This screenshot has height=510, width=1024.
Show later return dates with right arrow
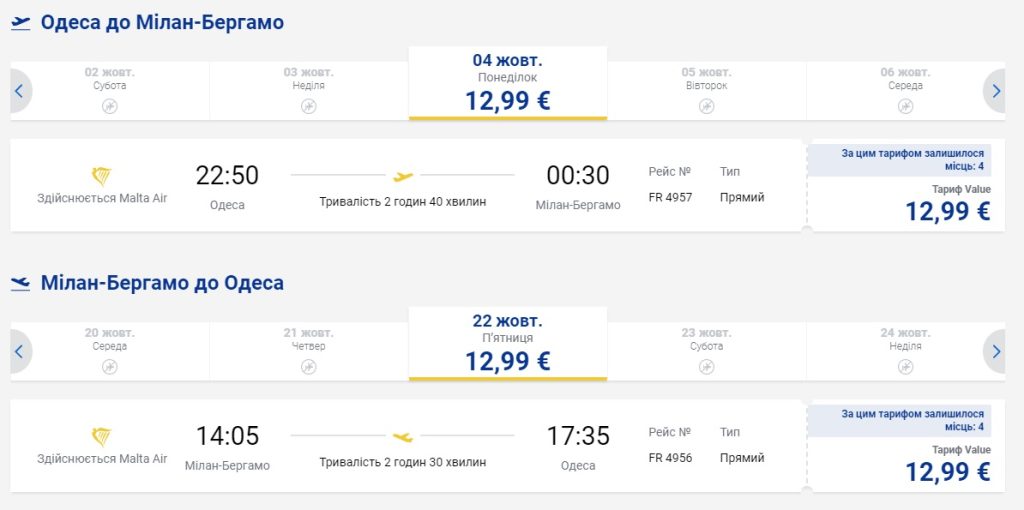click(995, 351)
